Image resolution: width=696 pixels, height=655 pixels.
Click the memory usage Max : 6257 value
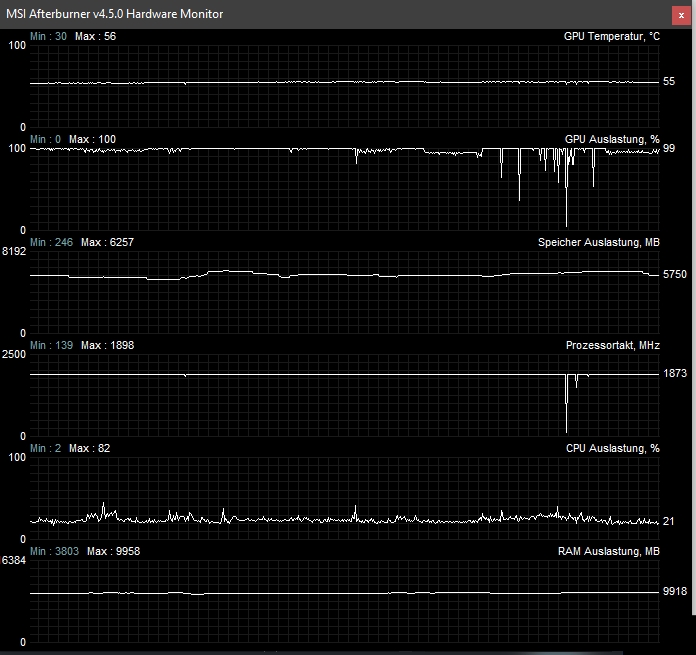click(107, 242)
